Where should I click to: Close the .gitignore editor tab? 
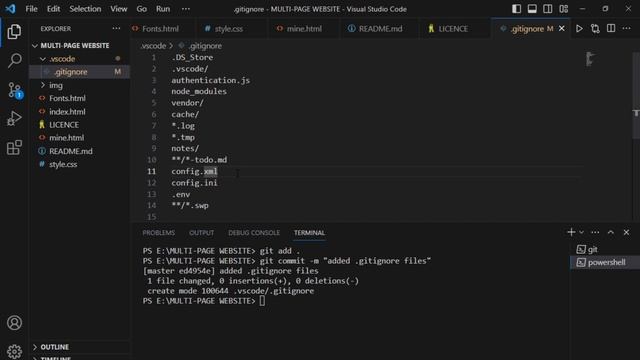[x=562, y=29]
